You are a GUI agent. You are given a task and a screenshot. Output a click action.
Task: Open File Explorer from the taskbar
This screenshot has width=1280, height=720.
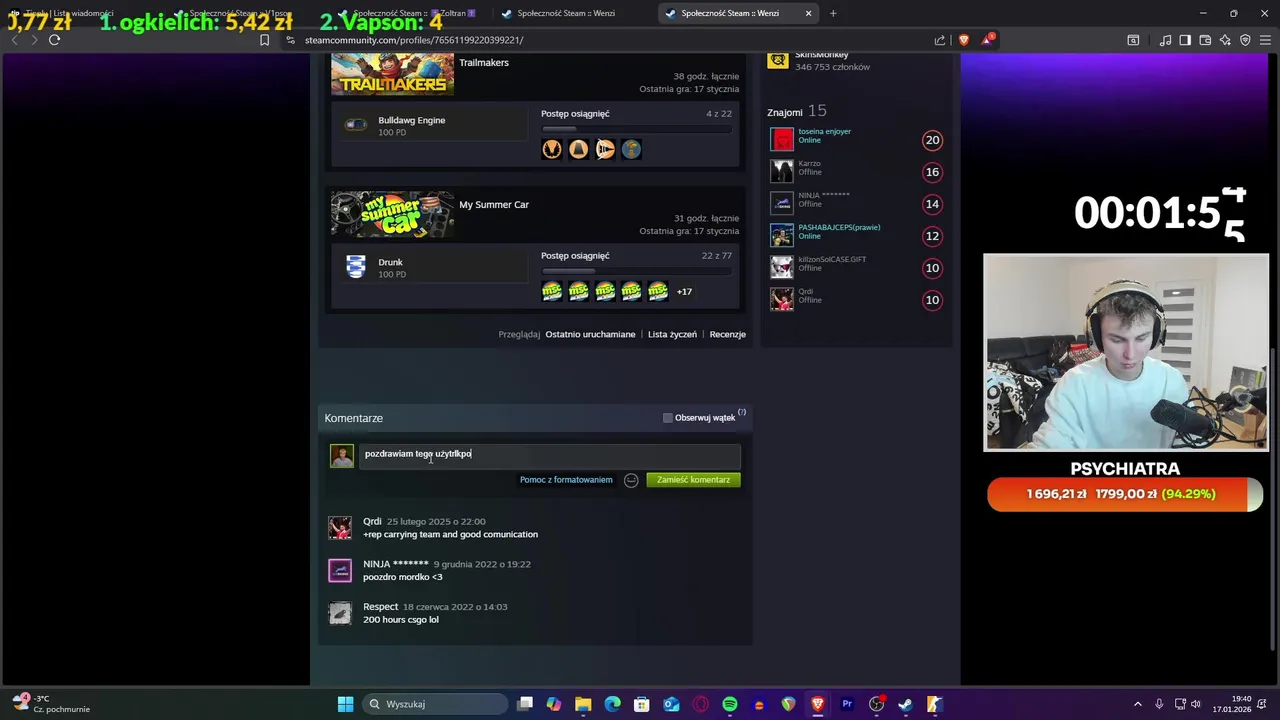(583, 704)
